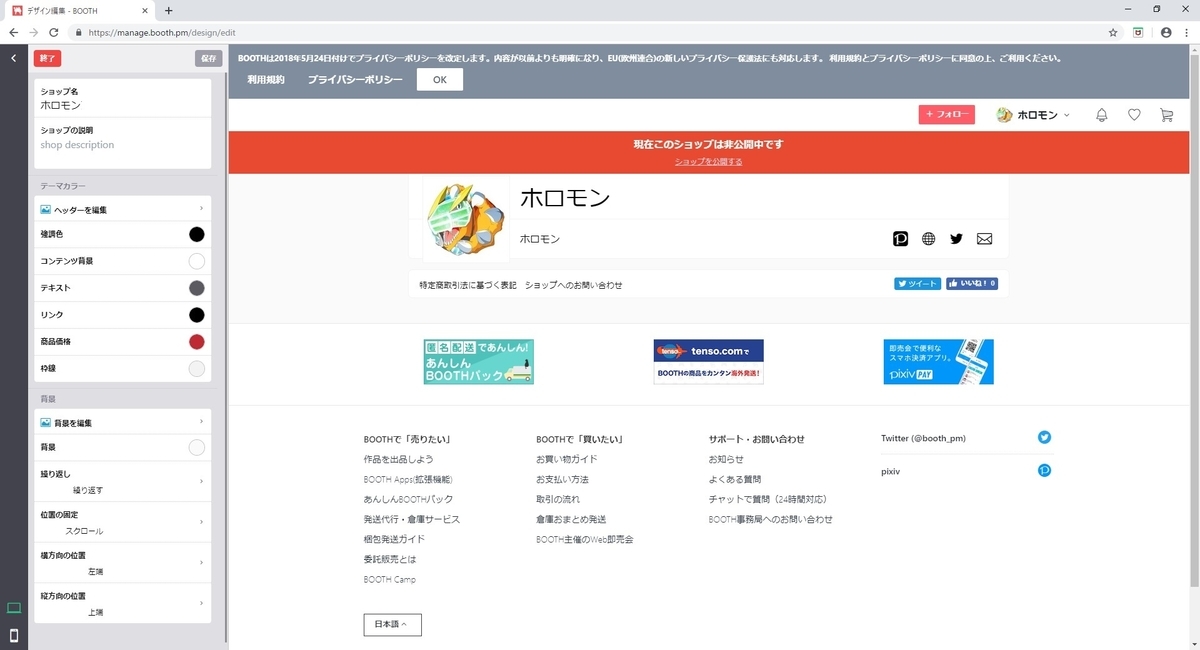Go back in browser history
The height and width of the screenshot is (650, 1200).
click(14, 32)
